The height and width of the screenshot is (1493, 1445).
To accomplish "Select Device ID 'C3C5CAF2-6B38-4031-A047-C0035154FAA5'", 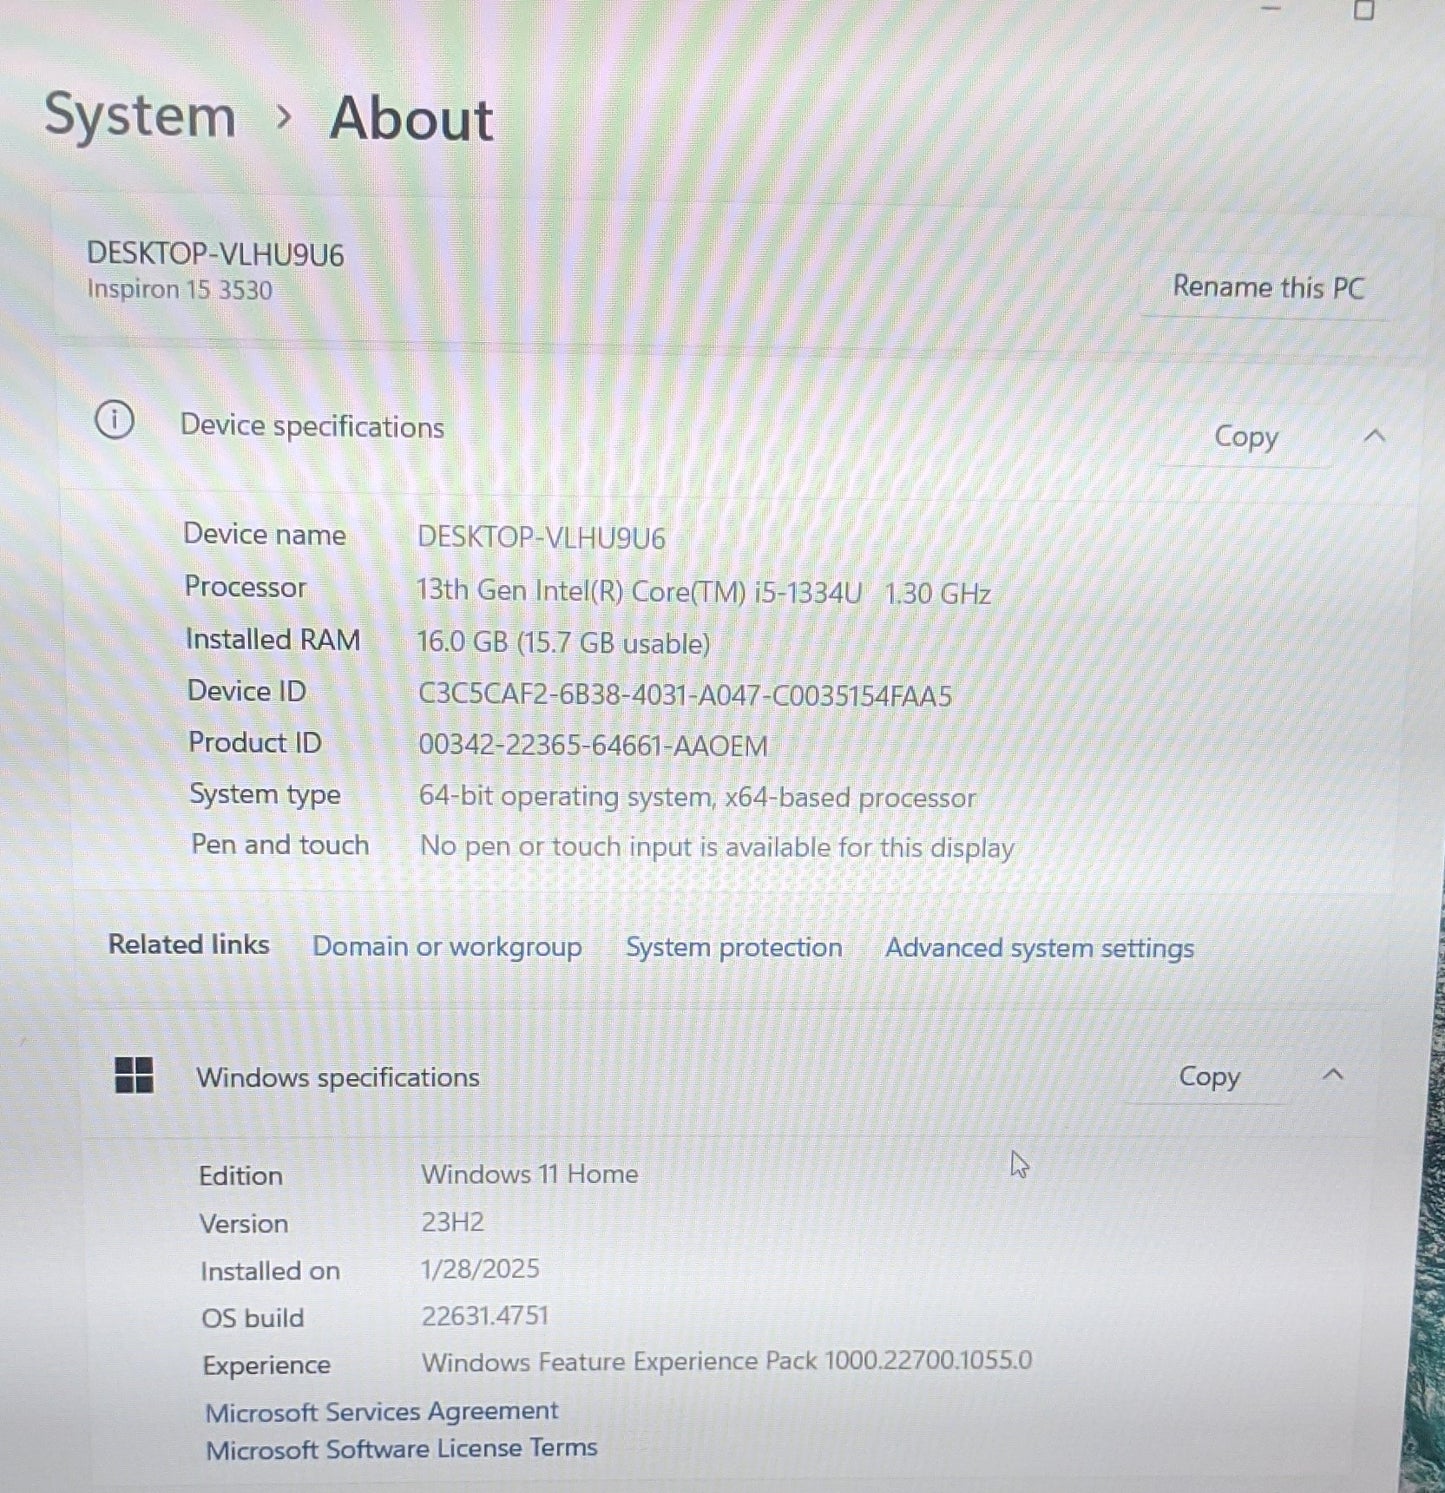I will click(x=685, y=695).
